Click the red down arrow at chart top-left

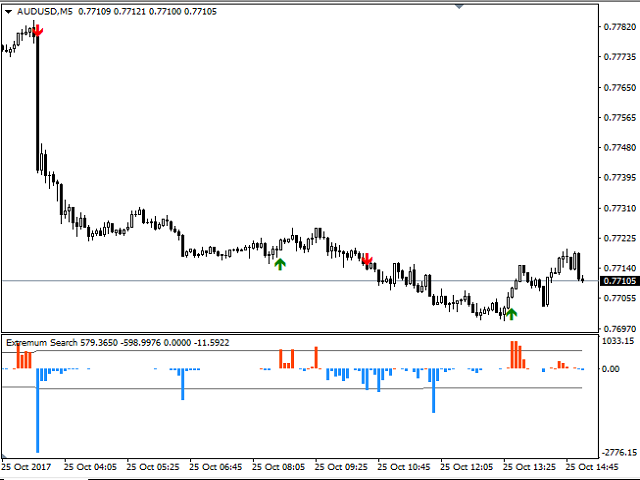38,30
